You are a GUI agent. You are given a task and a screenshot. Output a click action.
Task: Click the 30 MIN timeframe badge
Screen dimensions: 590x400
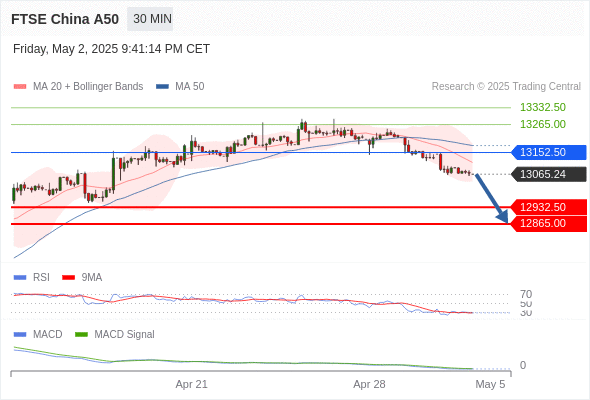[150, 19]
